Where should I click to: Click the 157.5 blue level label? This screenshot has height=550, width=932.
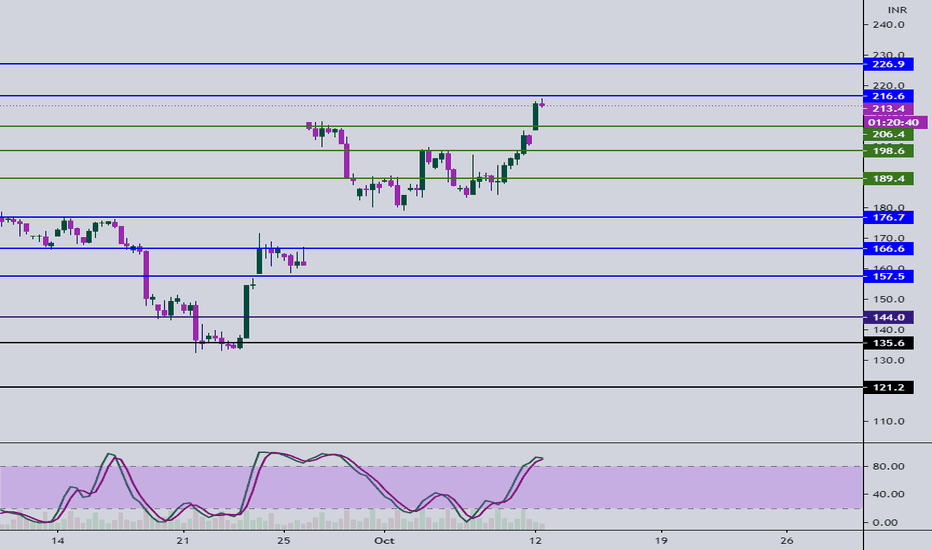click(888, 276)
